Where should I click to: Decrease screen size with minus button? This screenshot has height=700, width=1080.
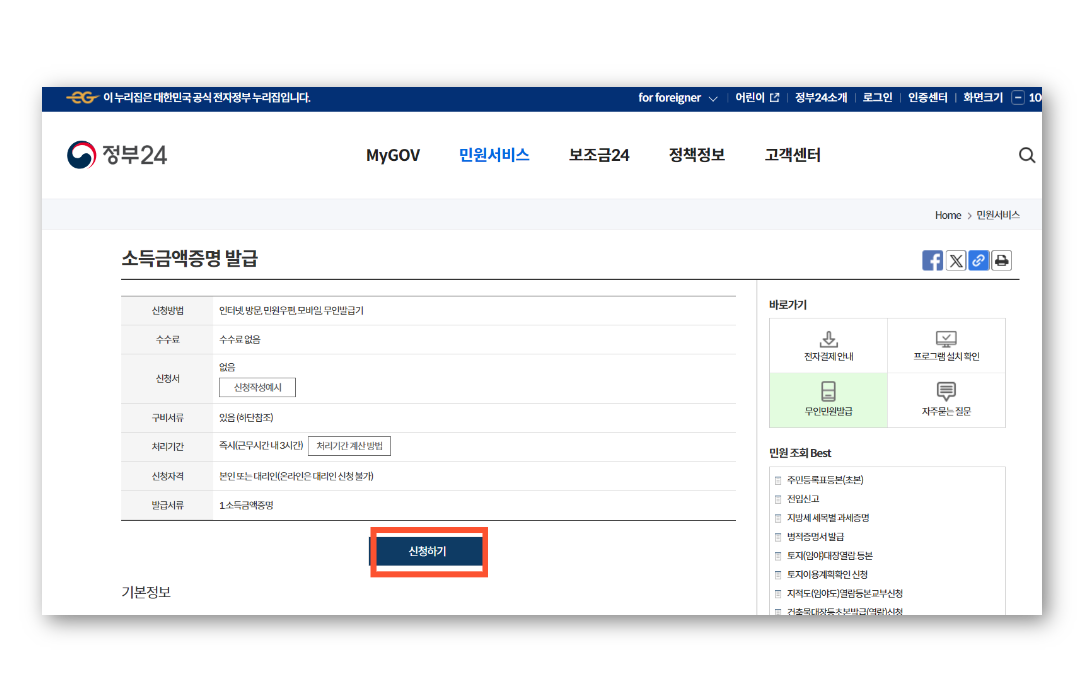pos(1018,98)
